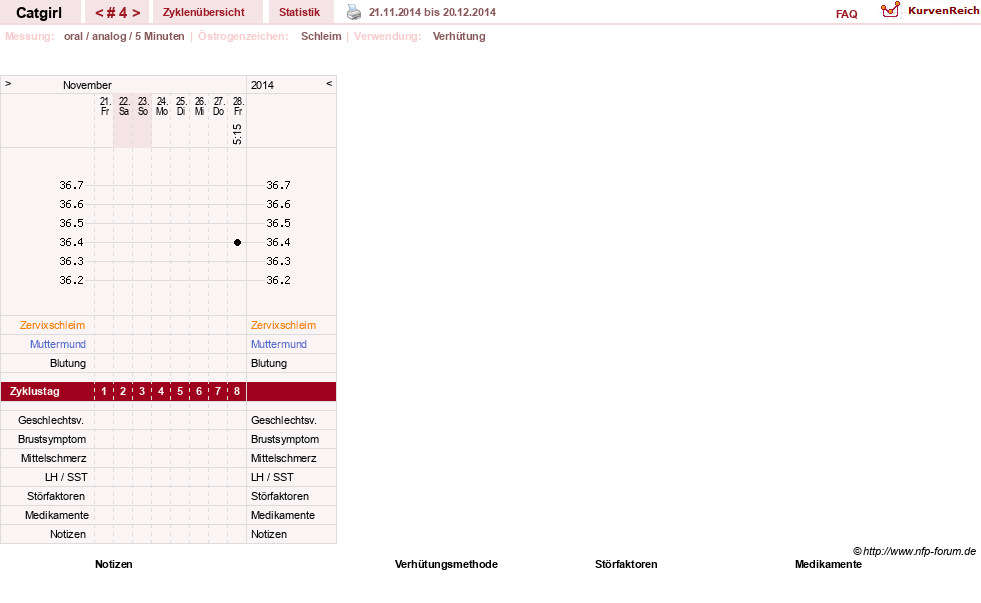Click the temperature dot at 36.4
The image size is (981, 603).
click(x=237, y=242)
